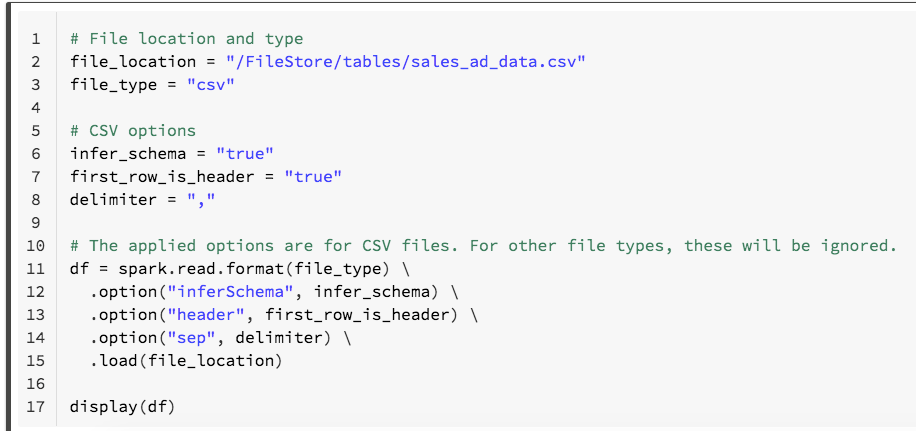Click the comment about applied CSV options
This screenshot has height=431, width=916.
point(483,246)
